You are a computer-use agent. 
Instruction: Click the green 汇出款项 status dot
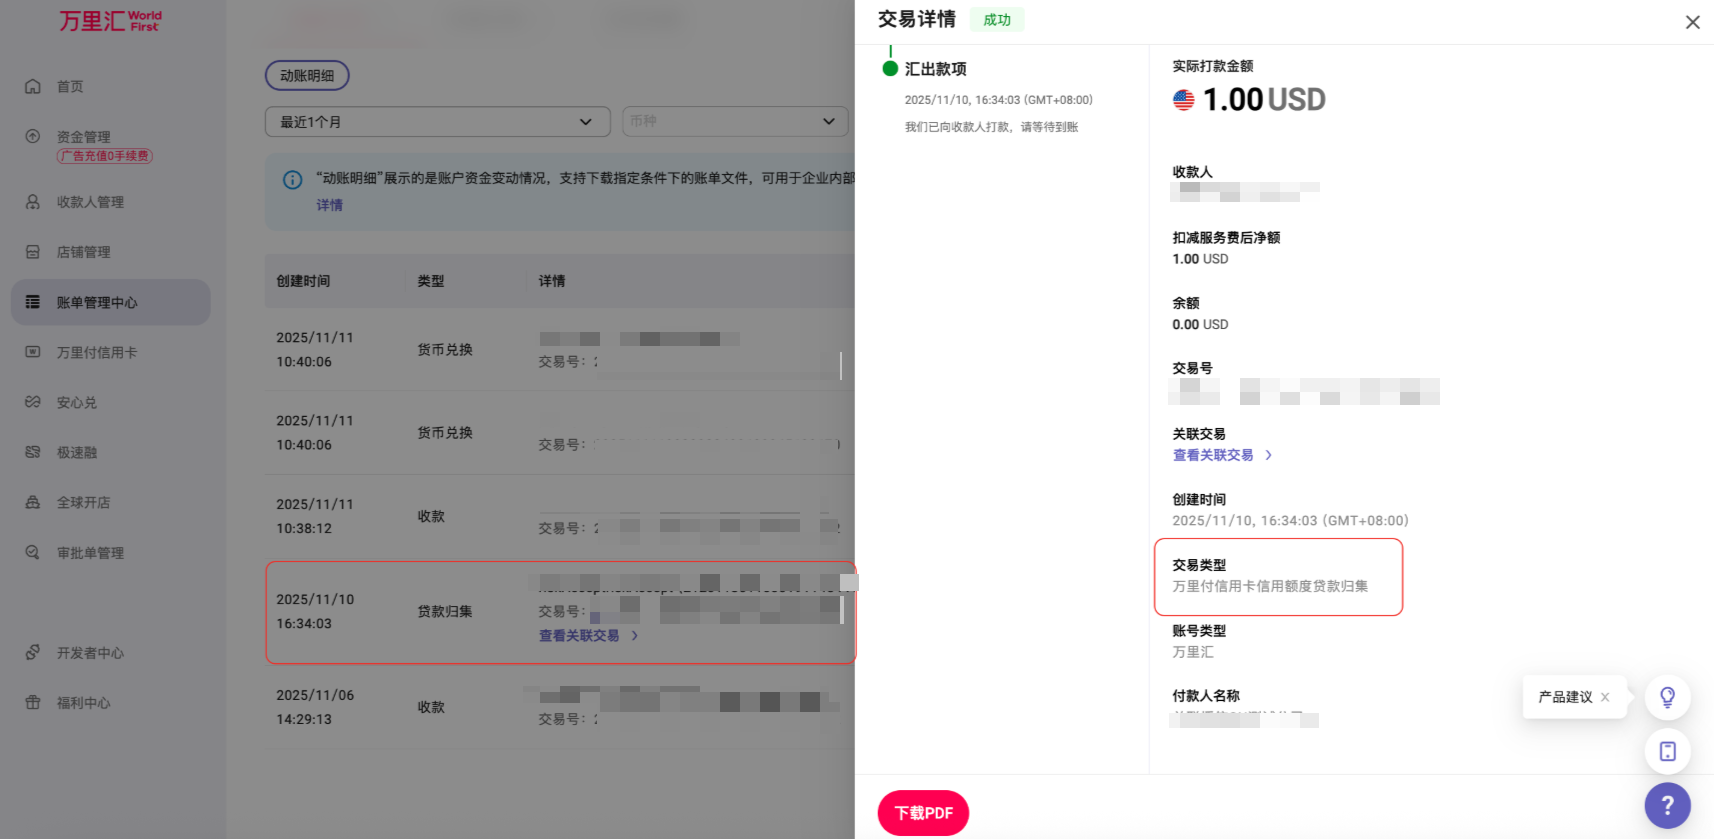tap(890, 68)
